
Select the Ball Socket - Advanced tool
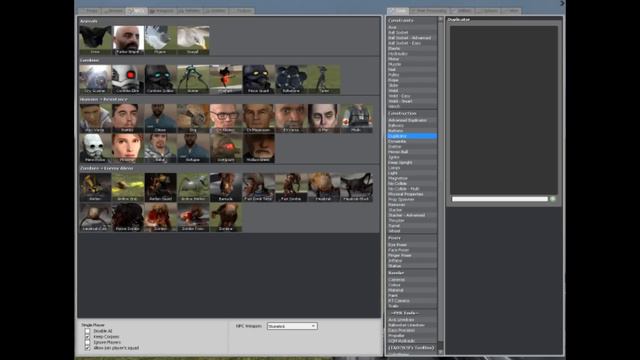pos(411,38)
